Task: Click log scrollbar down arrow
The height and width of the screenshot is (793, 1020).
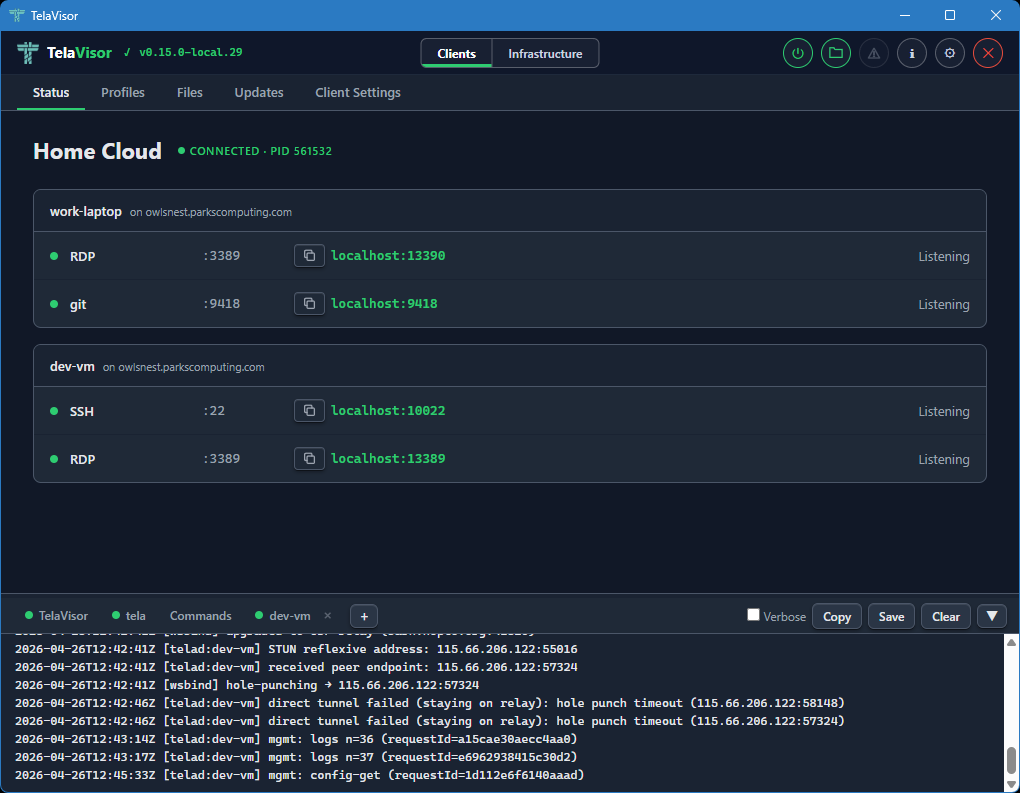Action: 1012,785
